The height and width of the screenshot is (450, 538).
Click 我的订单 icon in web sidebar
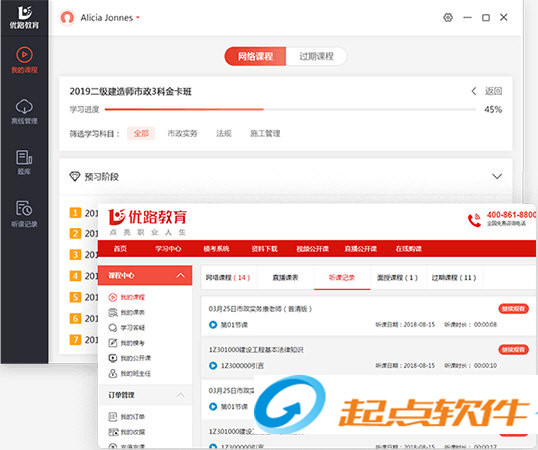click(113, 417)
